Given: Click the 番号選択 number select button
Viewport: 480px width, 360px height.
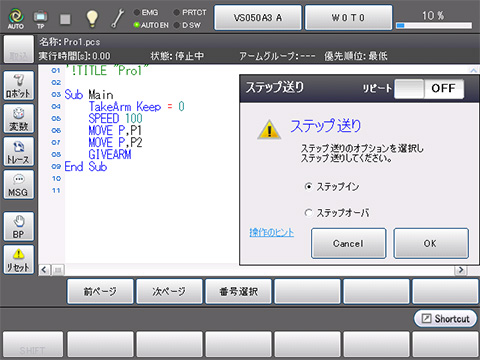Looking at the screenshot, I should coord(238,291).
